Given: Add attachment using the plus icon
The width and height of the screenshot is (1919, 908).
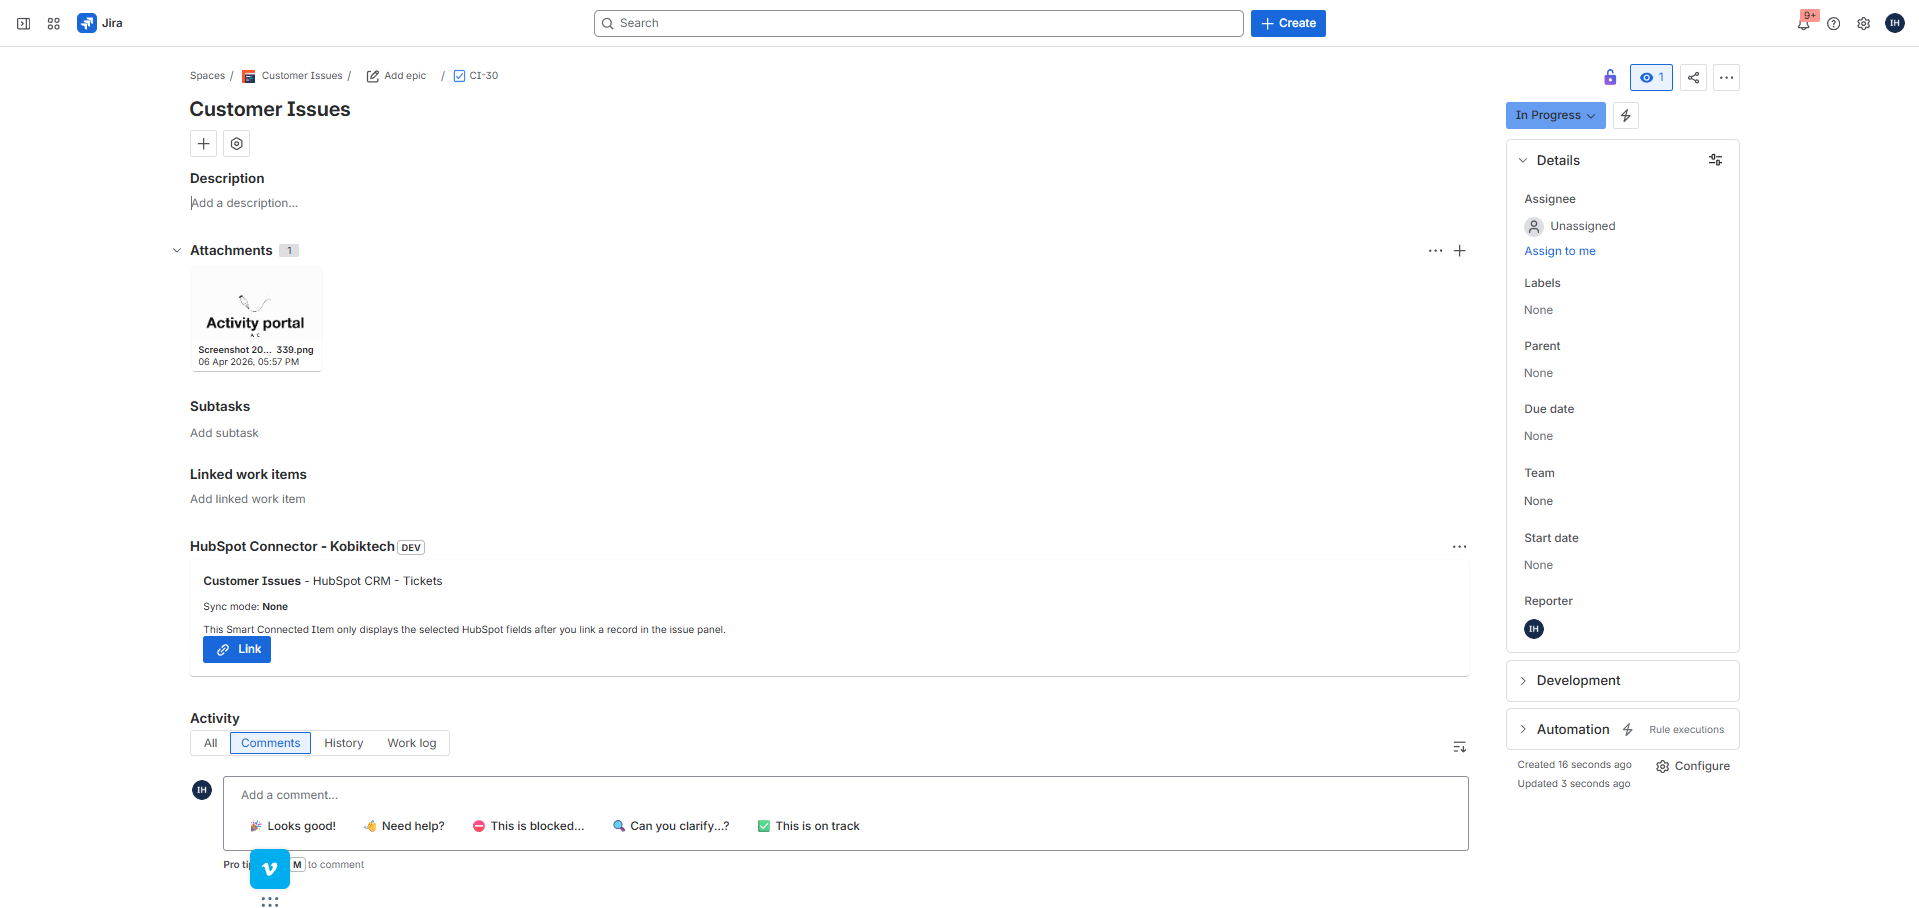Looking at the screenshot, I should (x=1459, y=250).
